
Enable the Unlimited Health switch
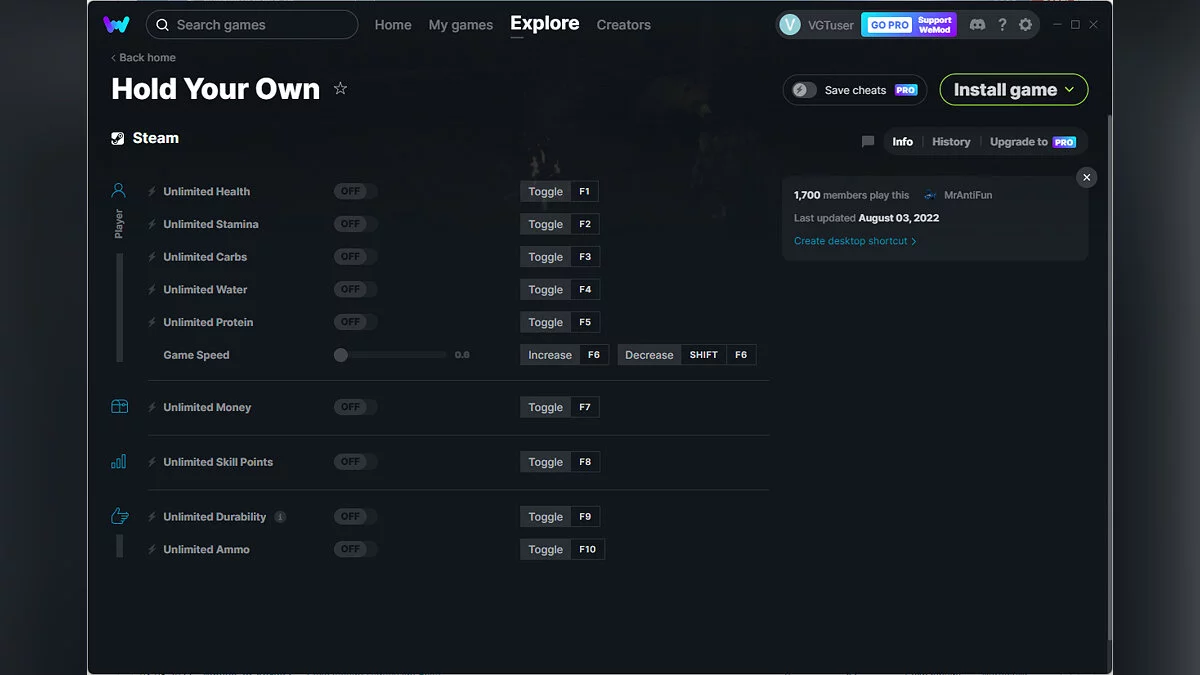(x=355, y=191)
